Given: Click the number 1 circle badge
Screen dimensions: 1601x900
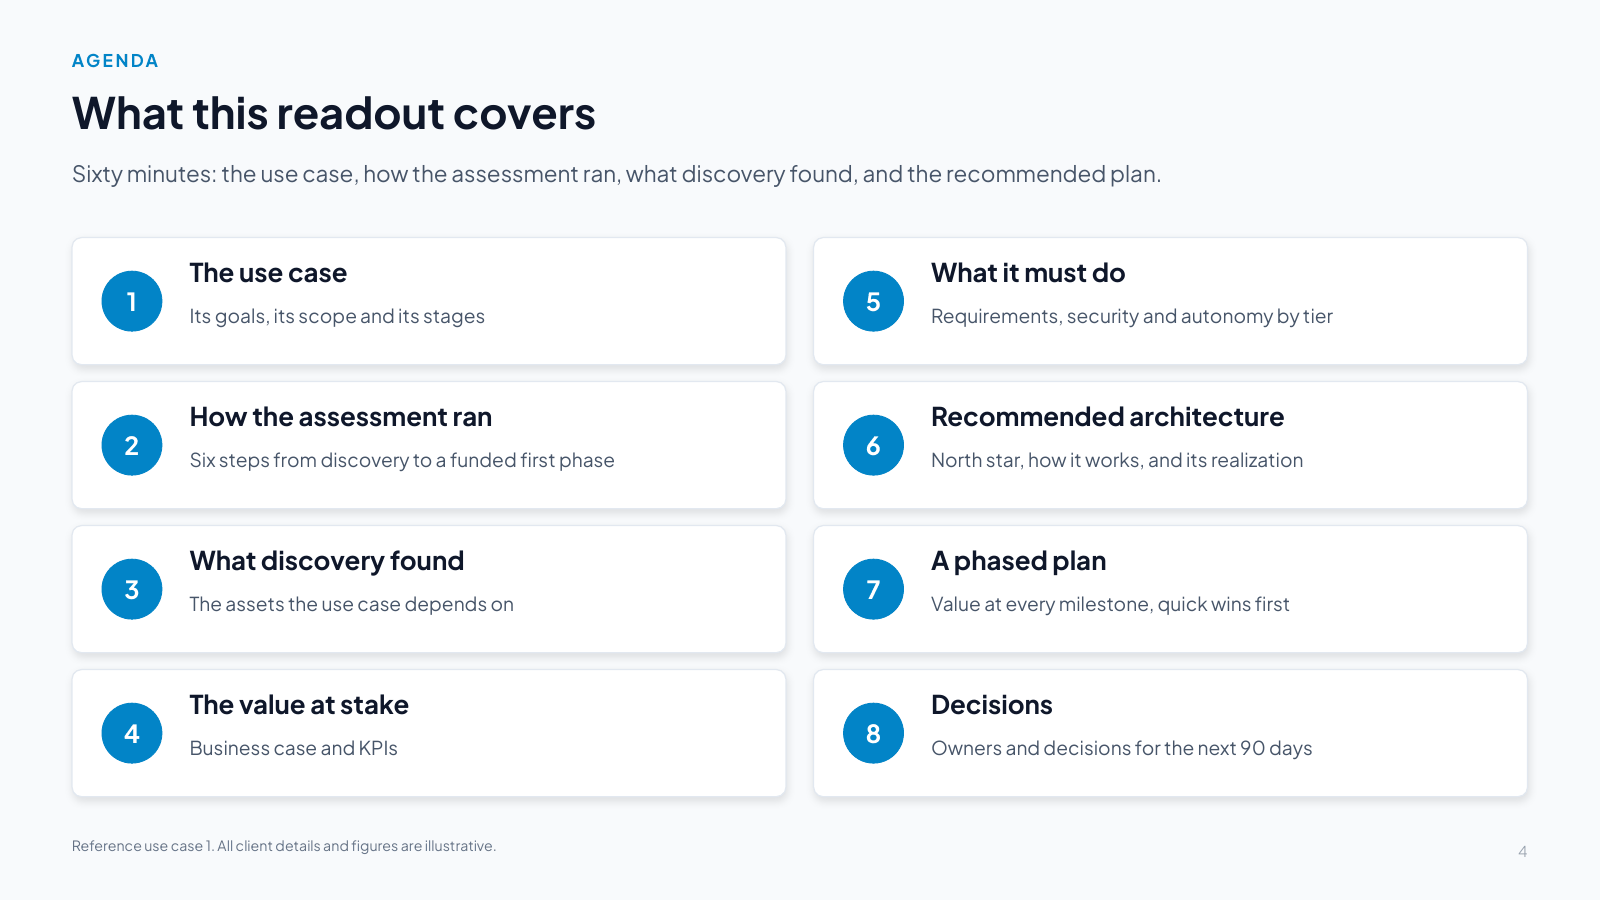Looking at the screenshot, I should pos(132,301).
